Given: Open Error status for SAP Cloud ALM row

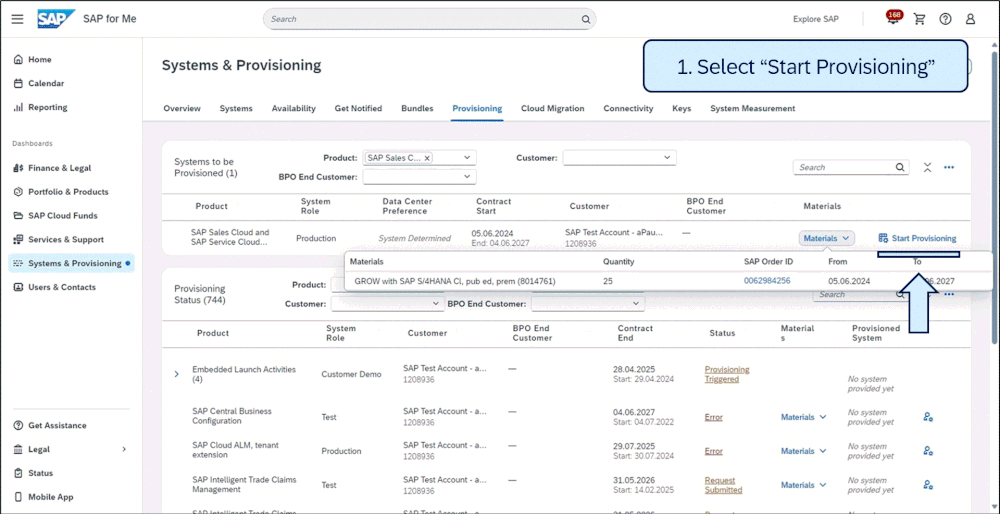Looking at the screenshot, I should 714,451.
